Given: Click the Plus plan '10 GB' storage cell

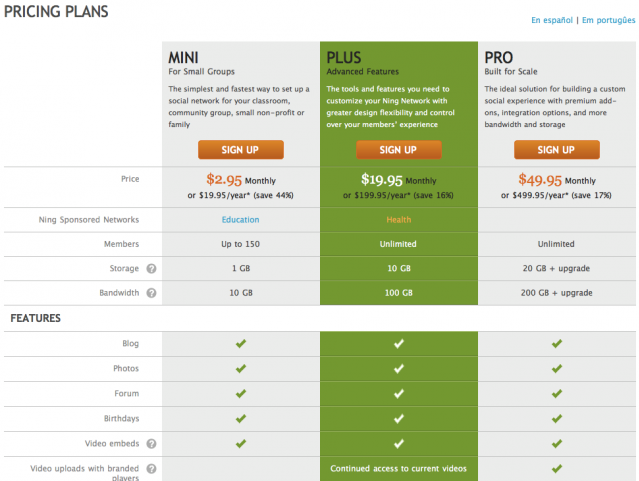Looking at the screenshot, I should pyautogui.click(x=399, y=269).
